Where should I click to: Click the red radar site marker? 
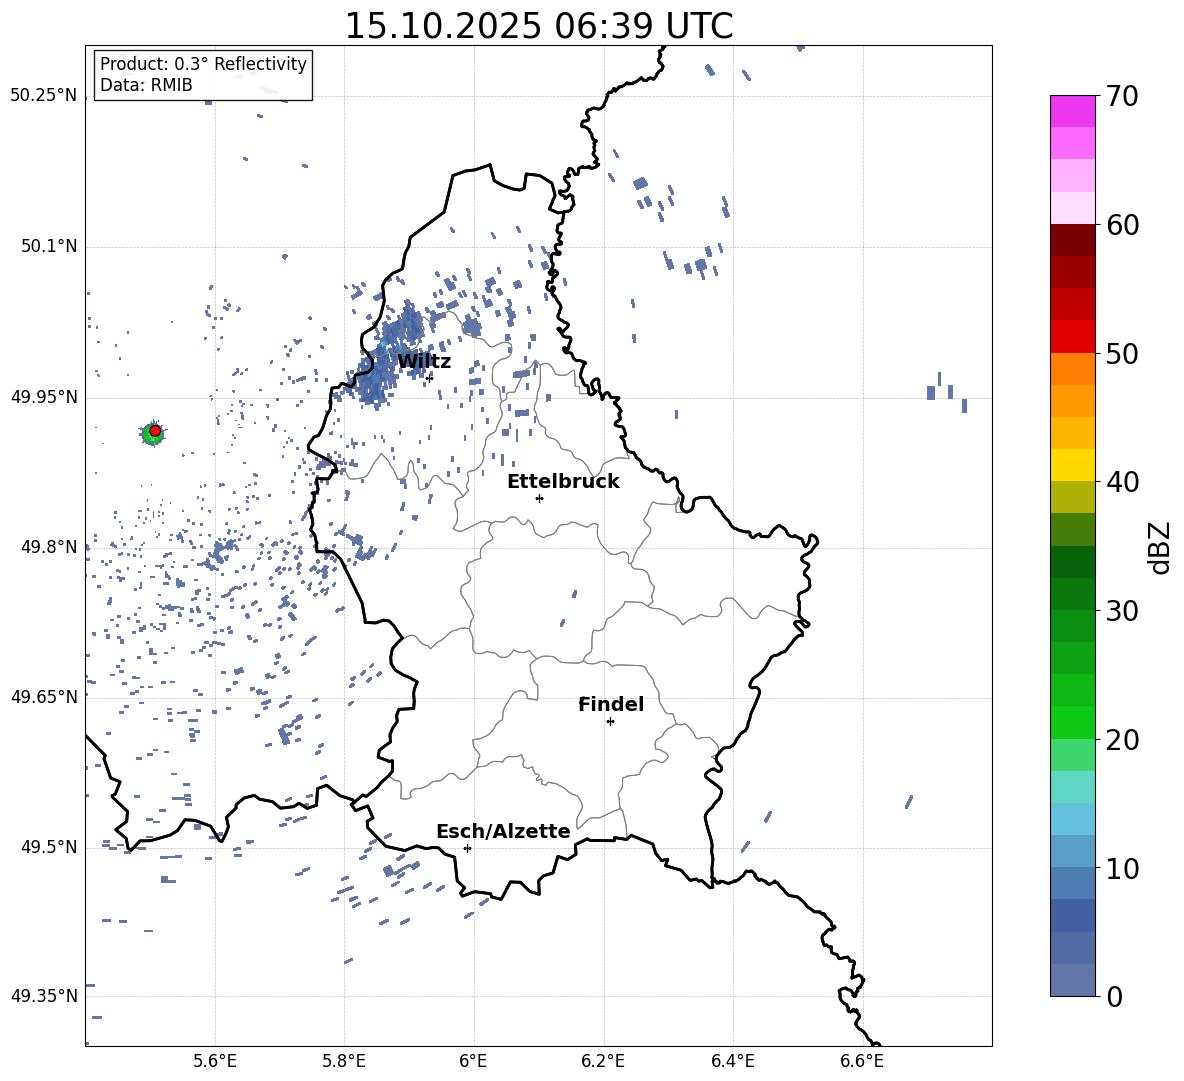pyautogui.click(x=155, y=431)
